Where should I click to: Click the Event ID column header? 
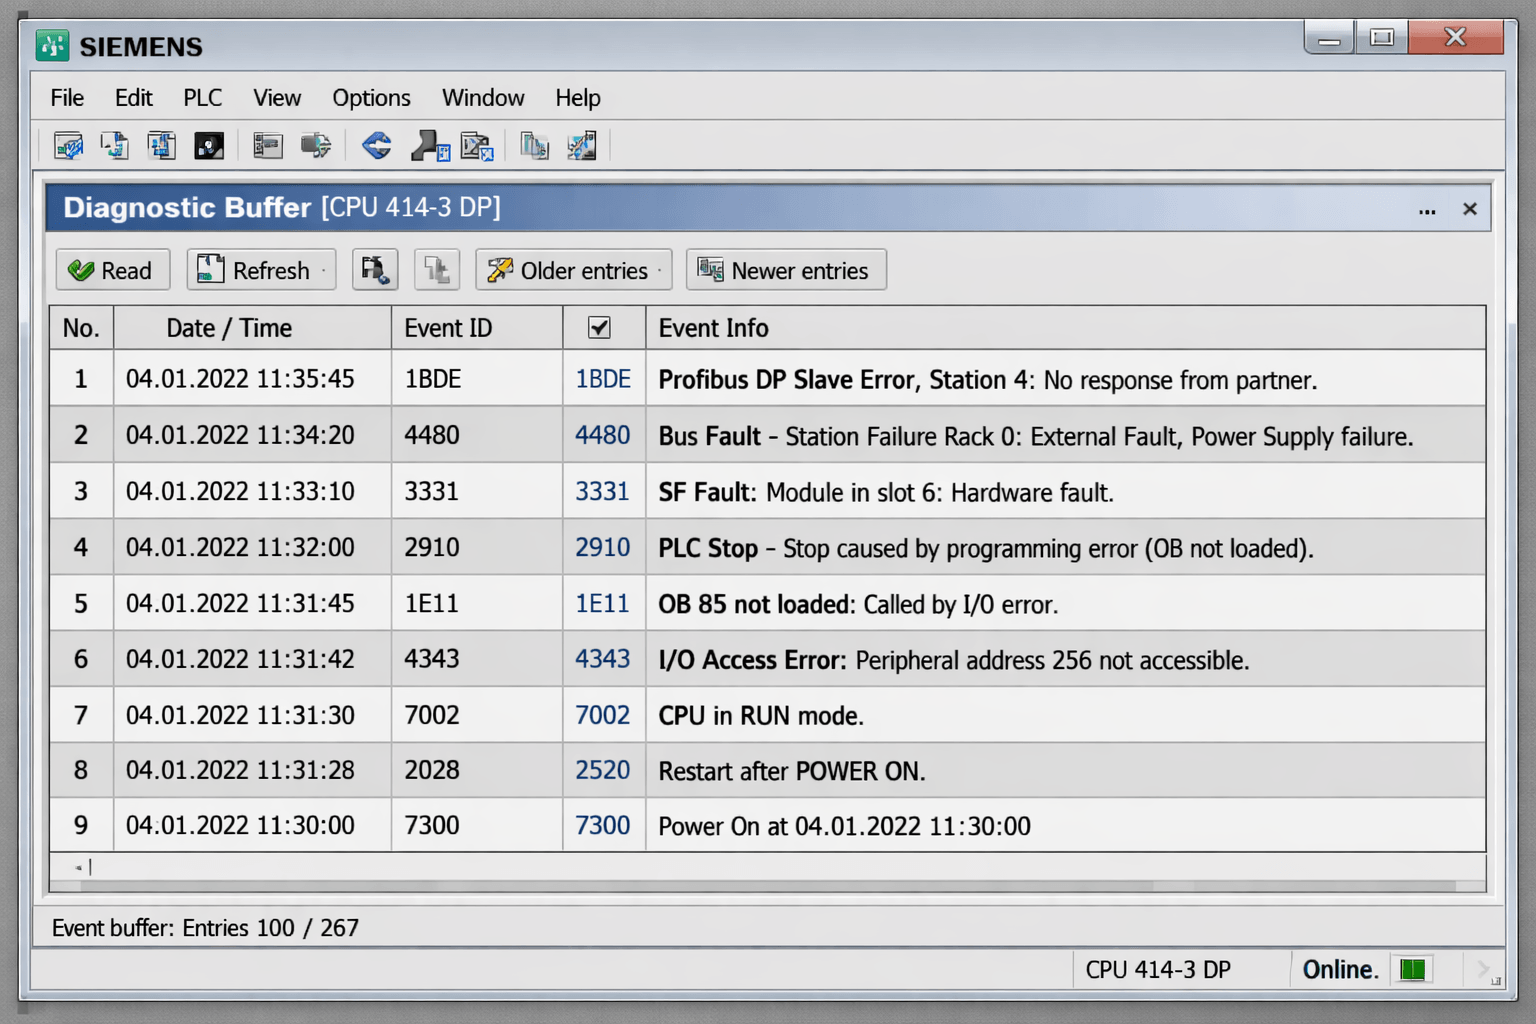click(x=477, y=328)
